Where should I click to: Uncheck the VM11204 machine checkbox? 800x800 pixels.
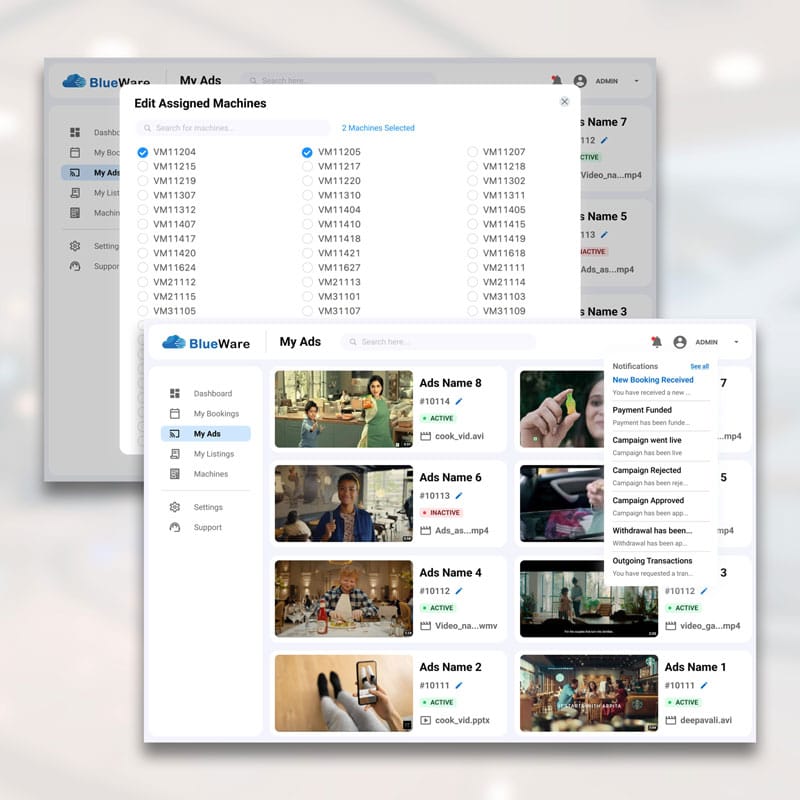143,152
